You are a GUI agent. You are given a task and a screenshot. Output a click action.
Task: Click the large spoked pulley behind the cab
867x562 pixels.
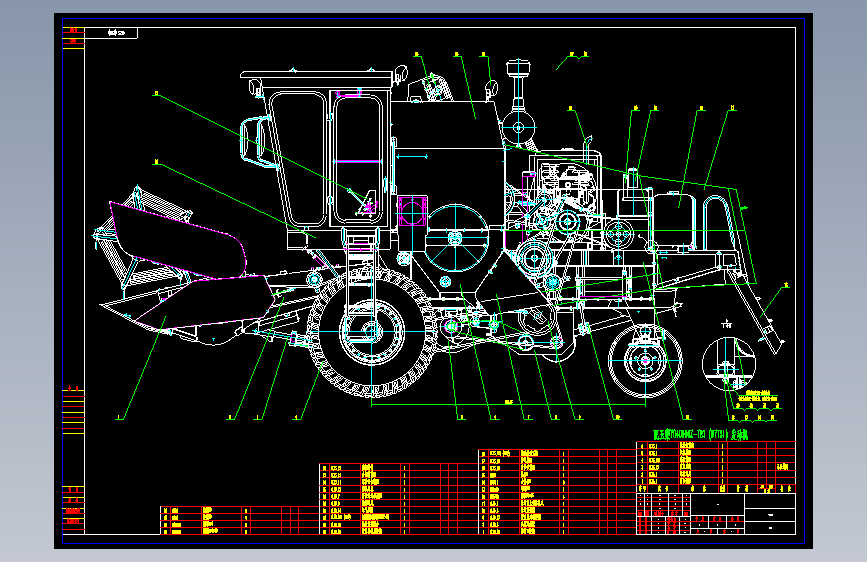click(x=456, y=238)
